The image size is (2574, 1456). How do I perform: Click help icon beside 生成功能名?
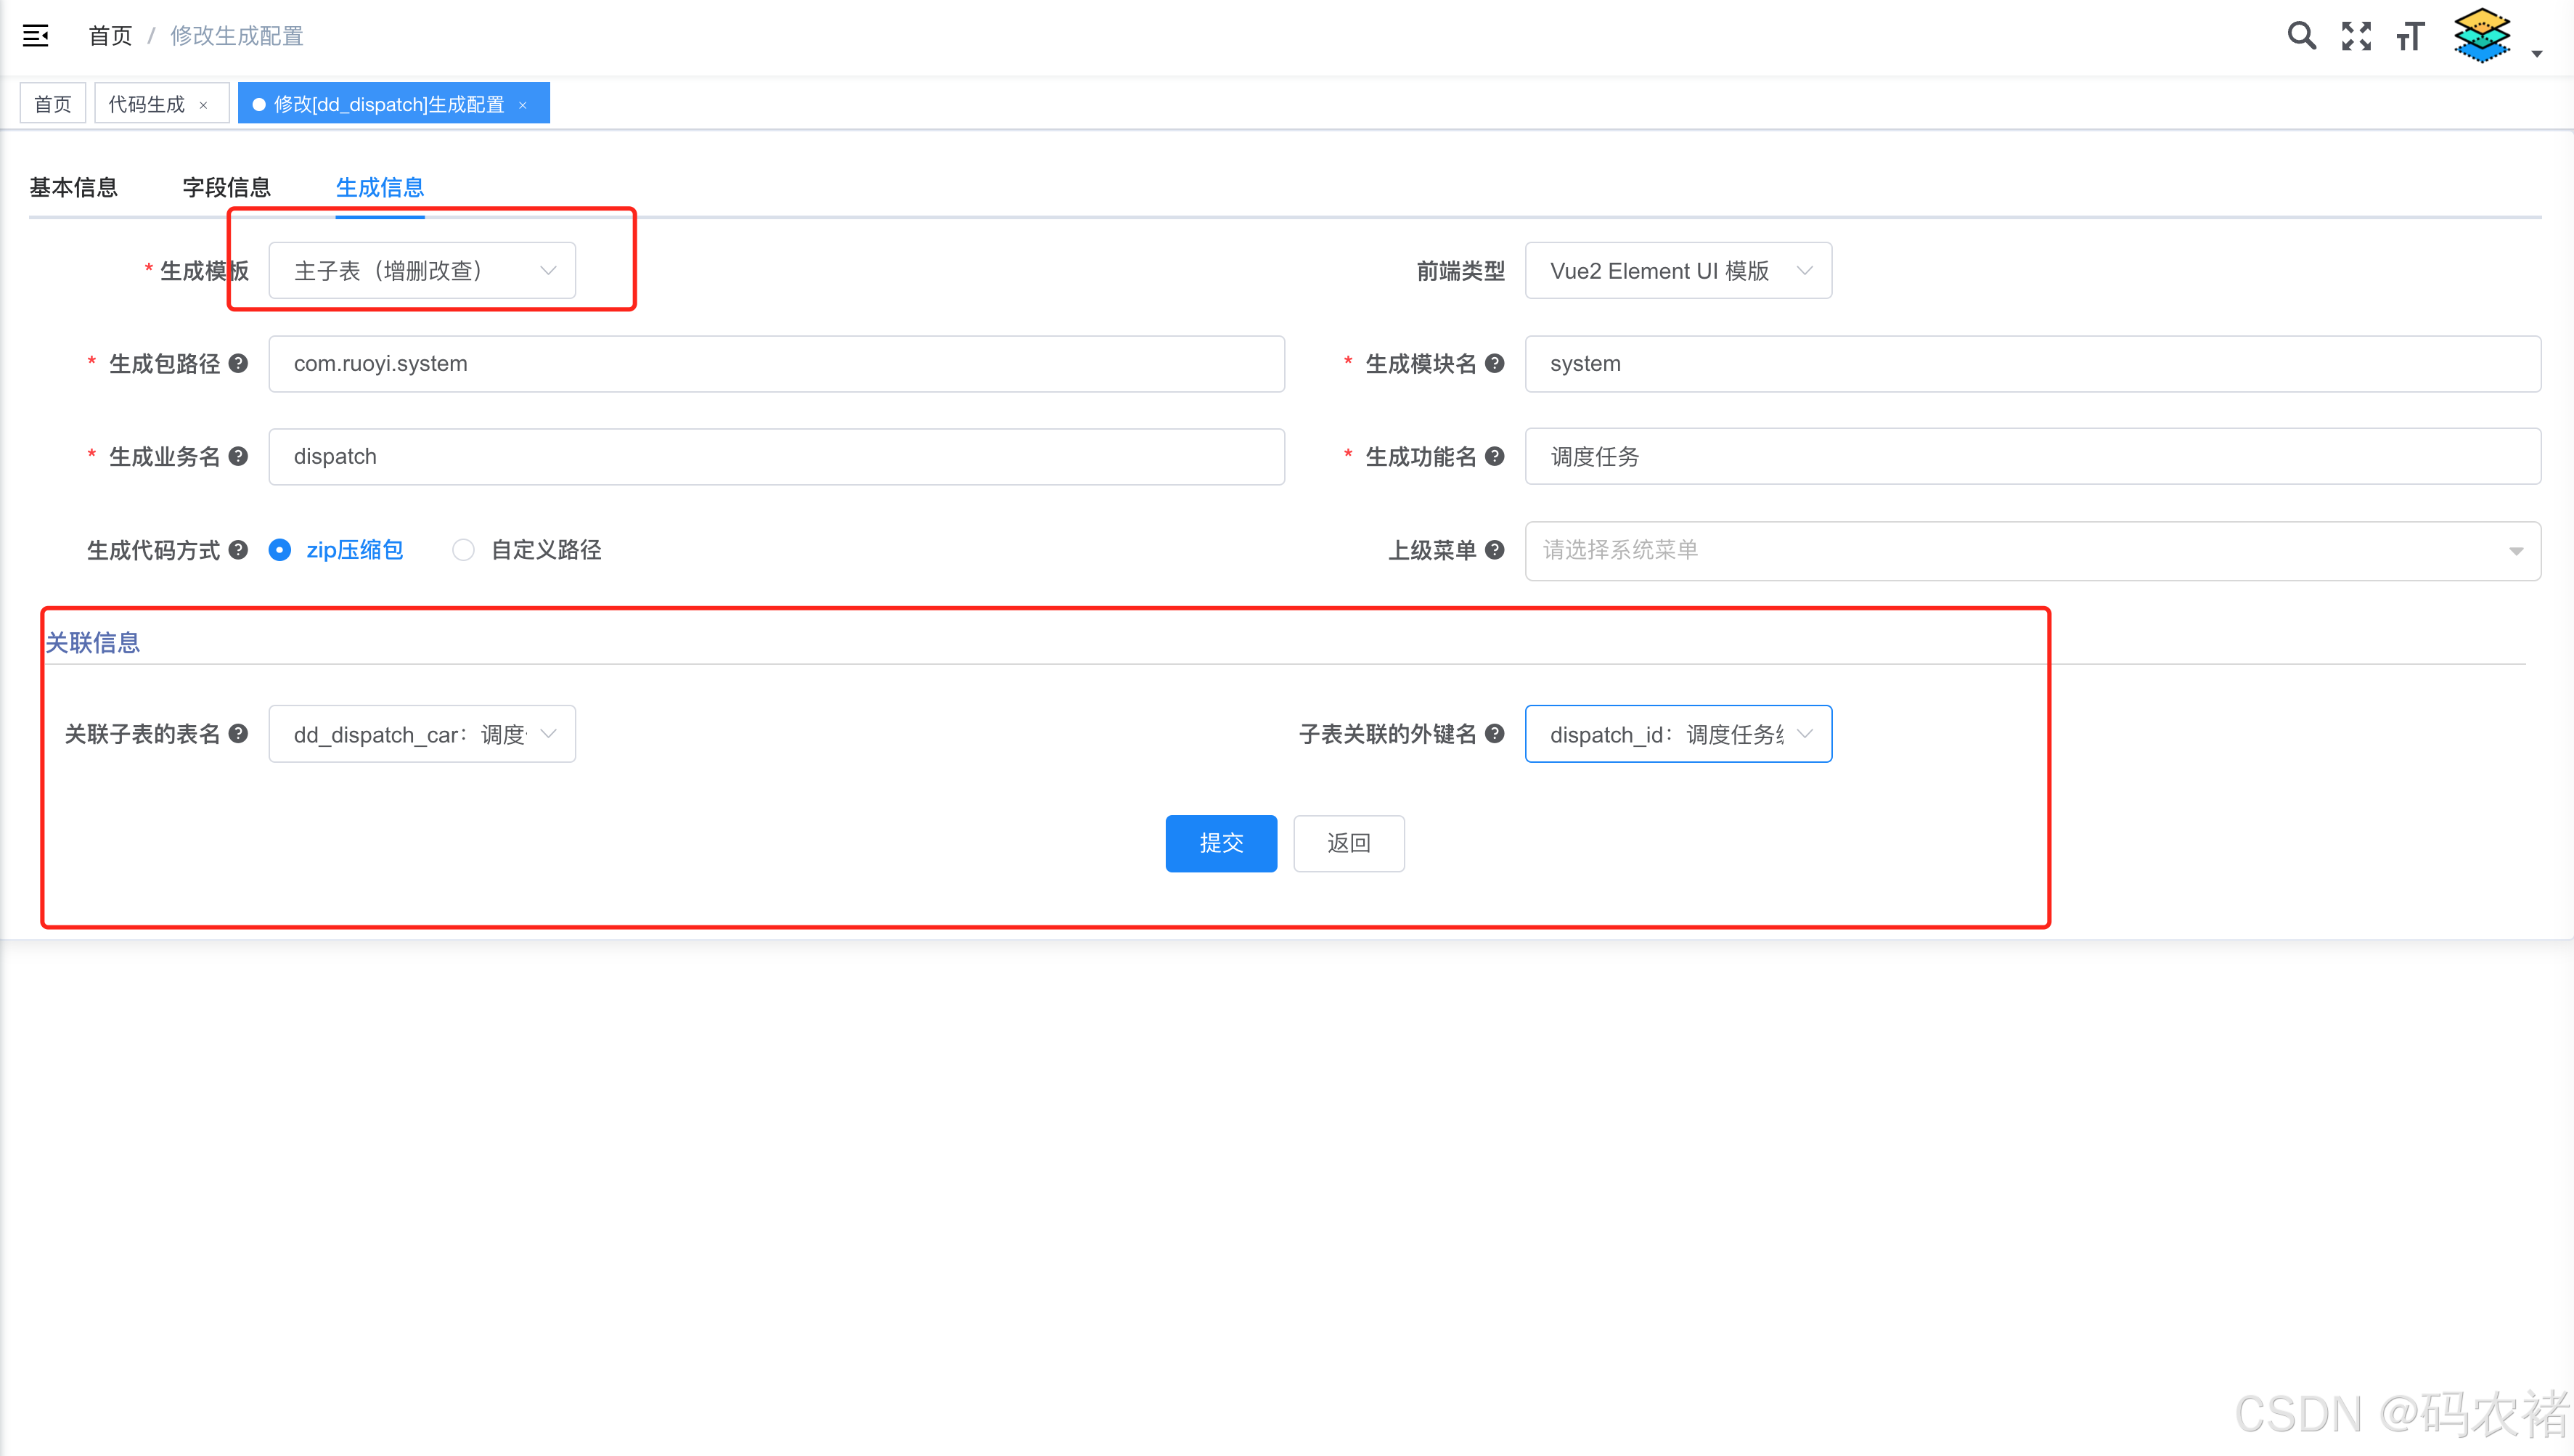click(x=1495, y=456)
